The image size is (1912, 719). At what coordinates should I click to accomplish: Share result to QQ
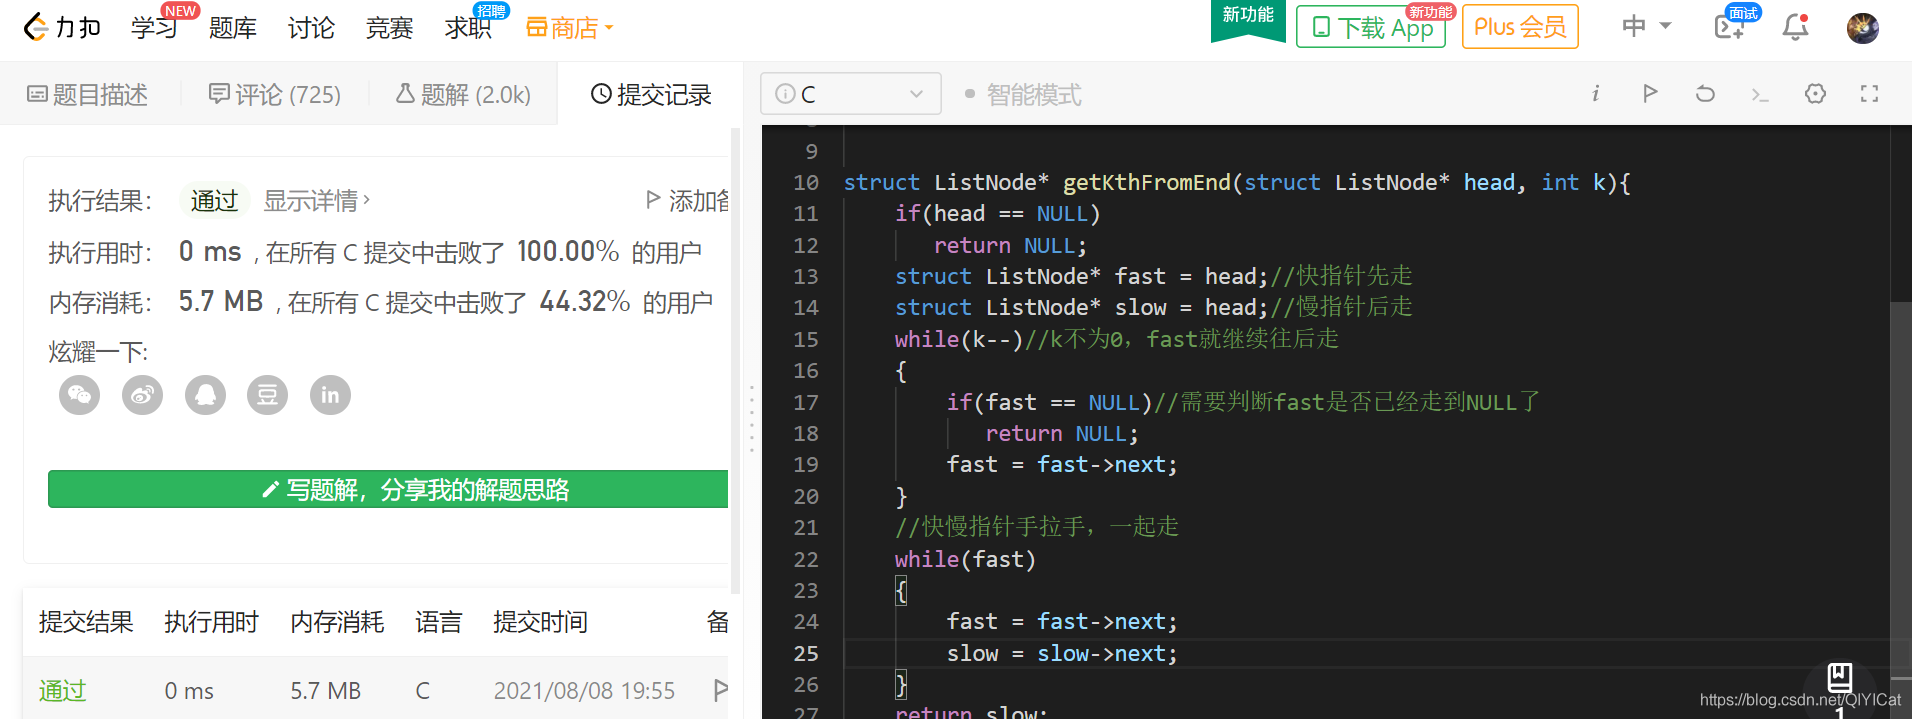pos(205,395)
